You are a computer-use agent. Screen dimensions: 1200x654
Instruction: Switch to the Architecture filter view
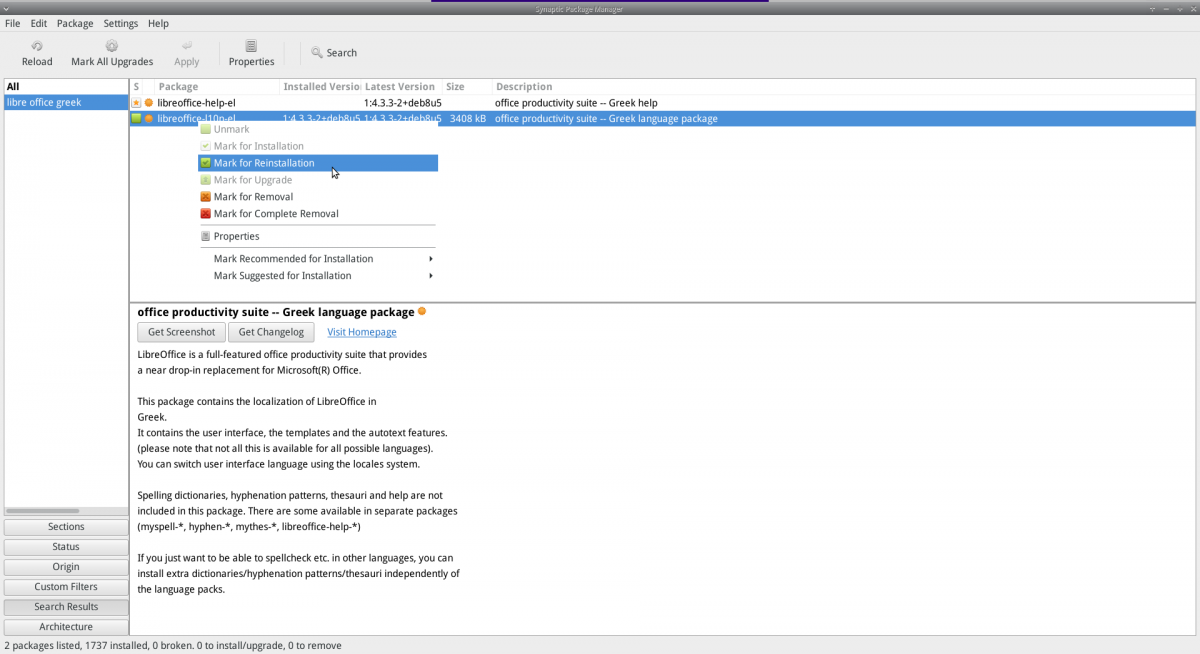[x=66, y=627]
